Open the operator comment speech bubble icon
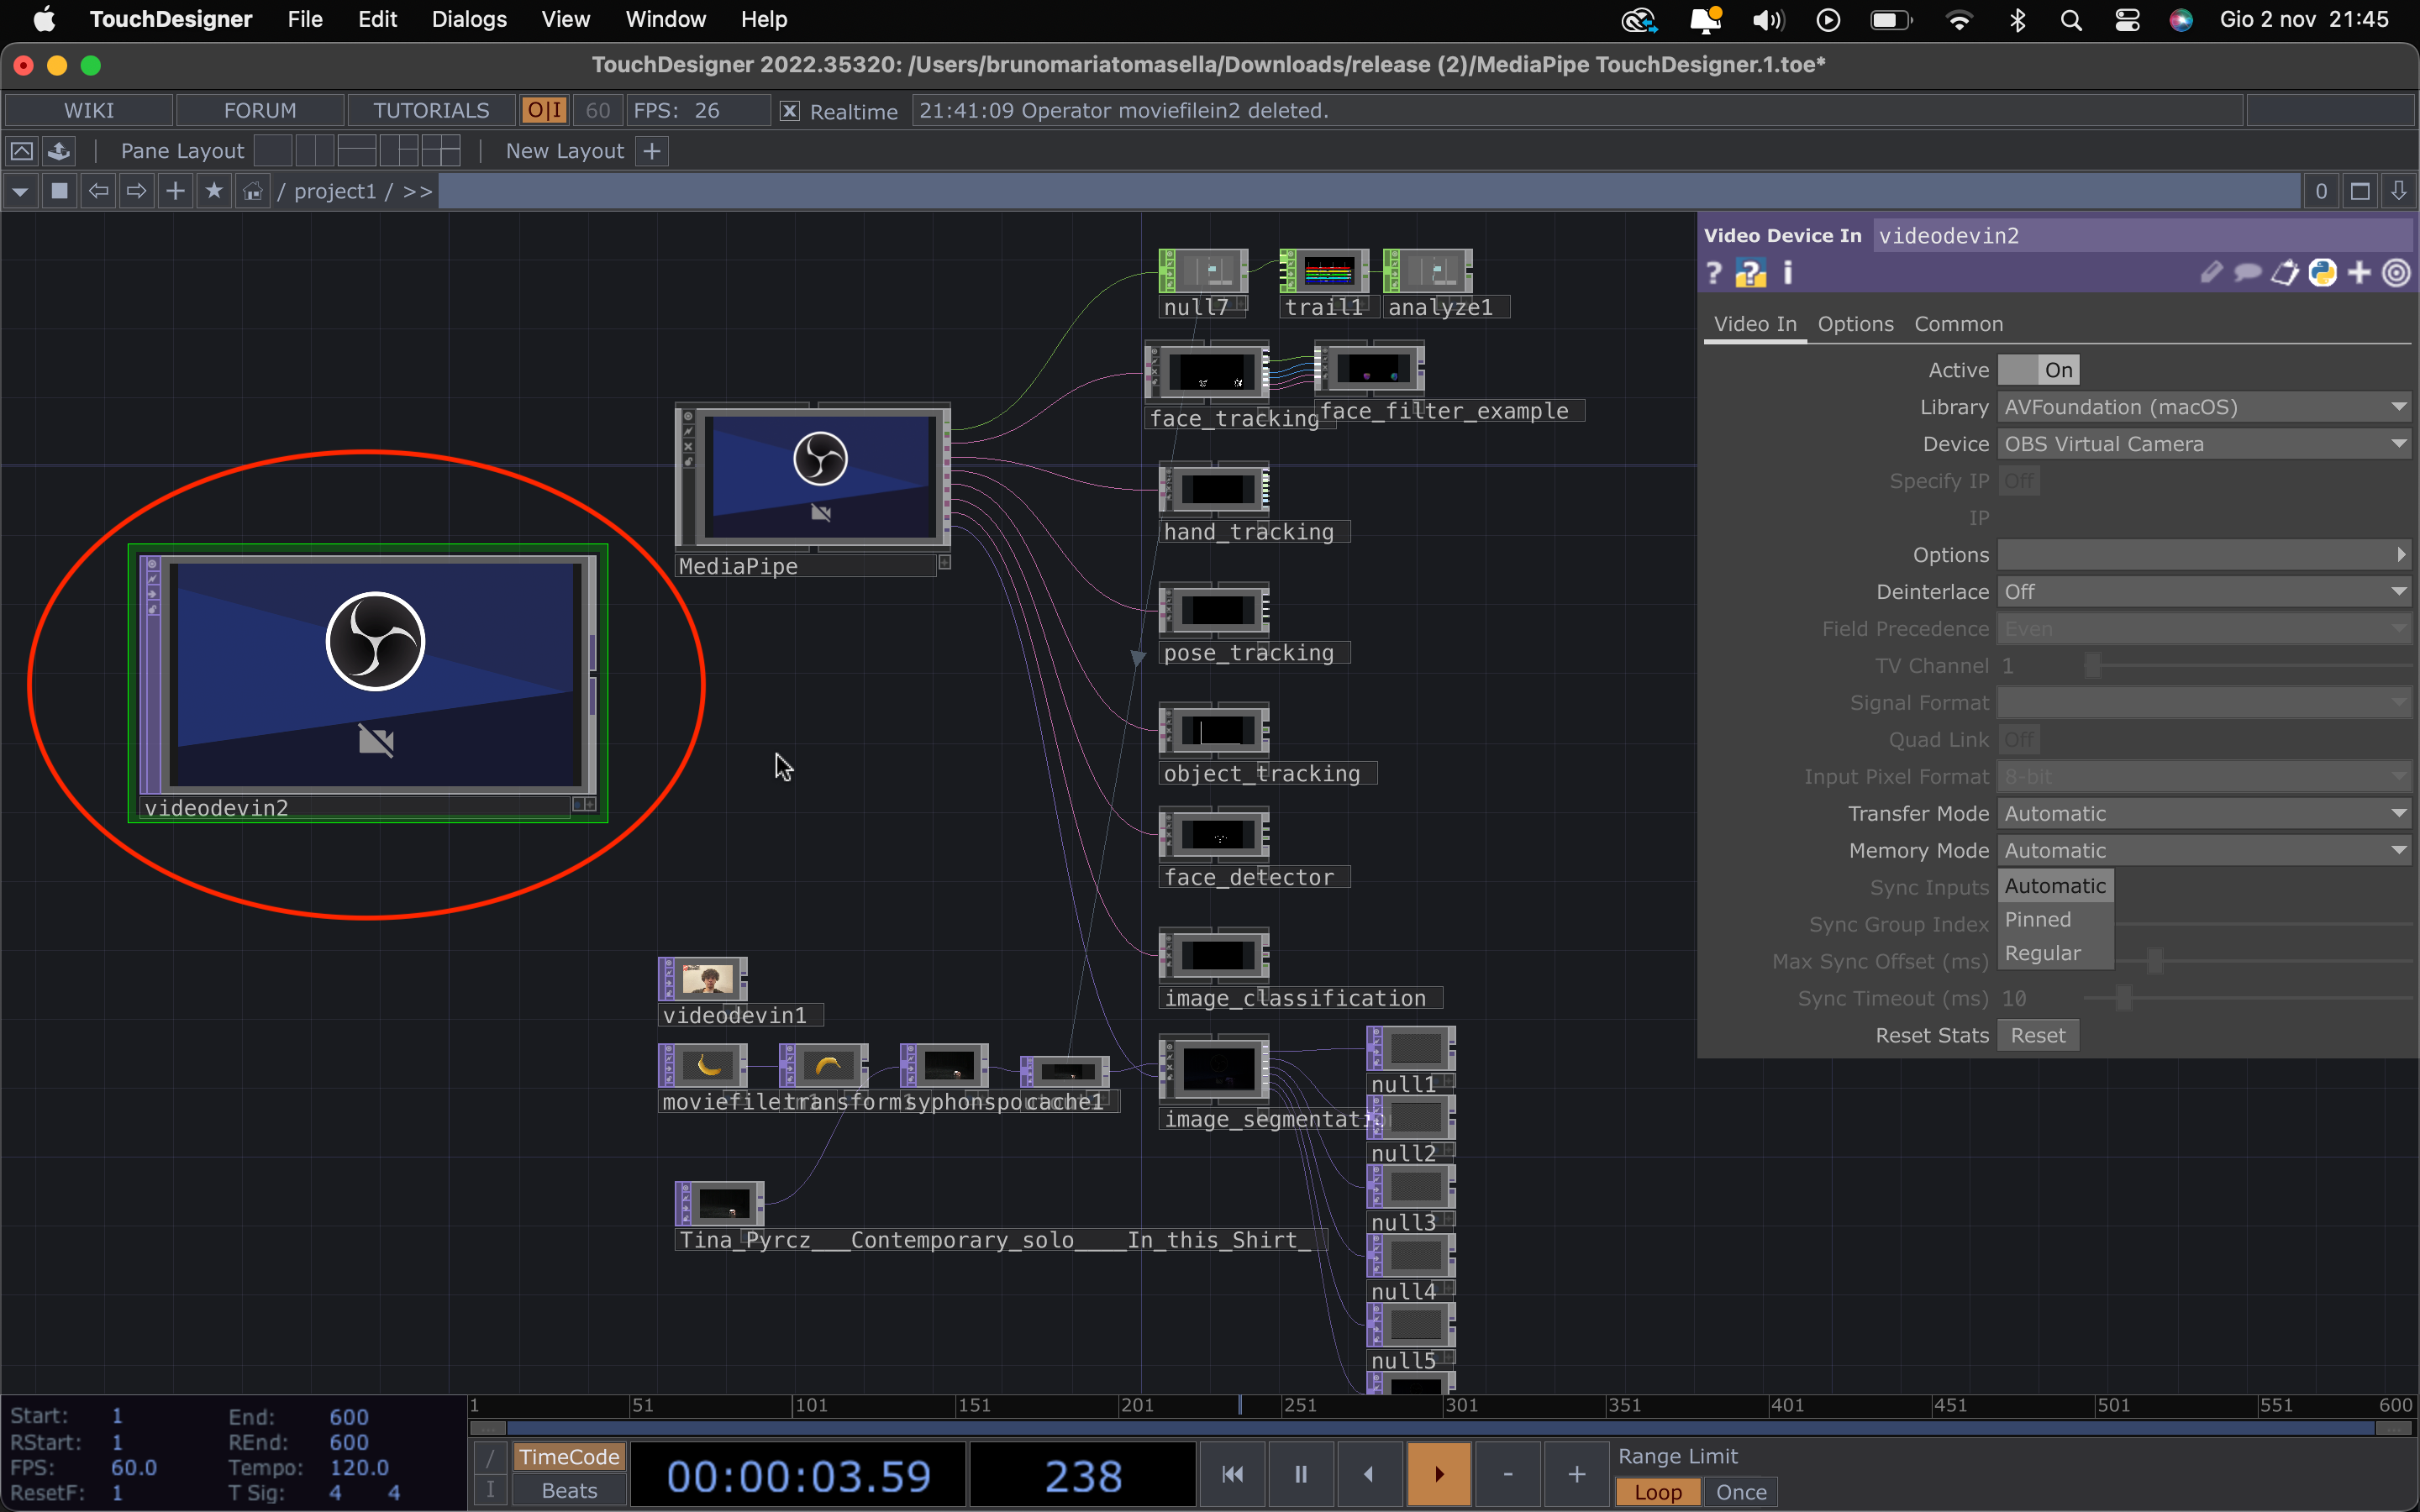The width and height of the screenshot is (2420, 1512). (2247, 273)
